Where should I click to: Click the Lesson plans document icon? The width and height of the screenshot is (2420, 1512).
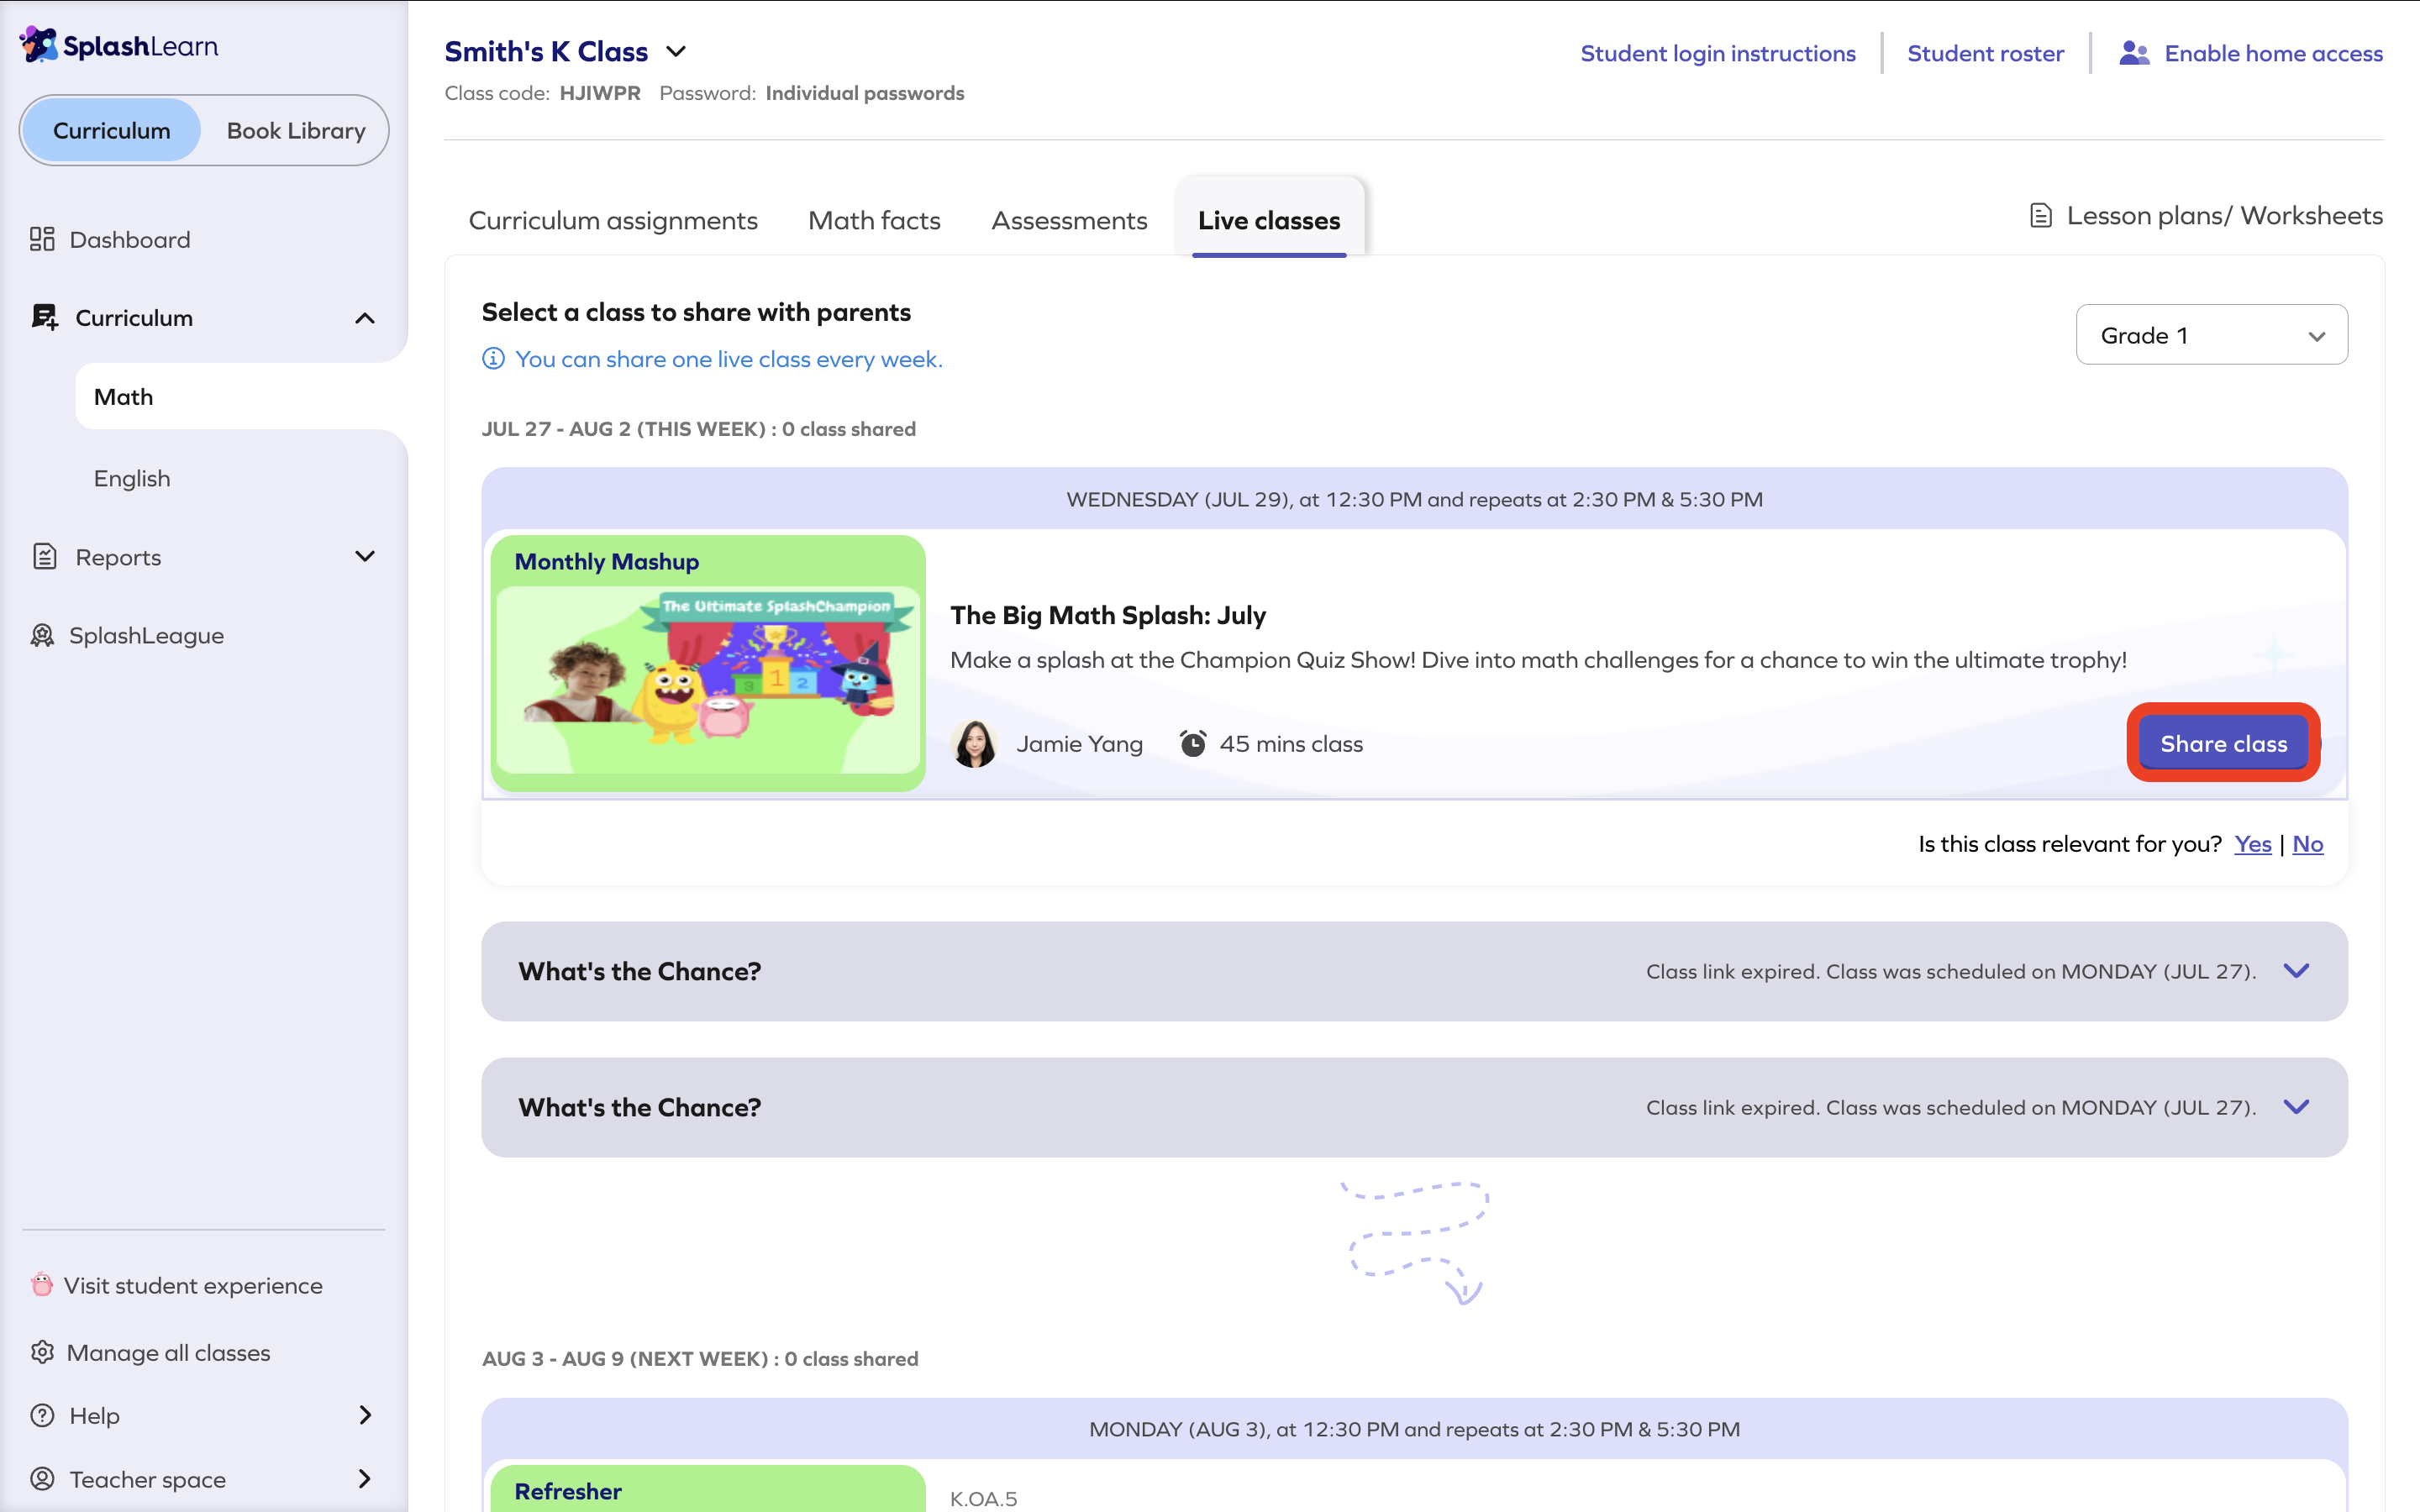(x=2041, y=215)
